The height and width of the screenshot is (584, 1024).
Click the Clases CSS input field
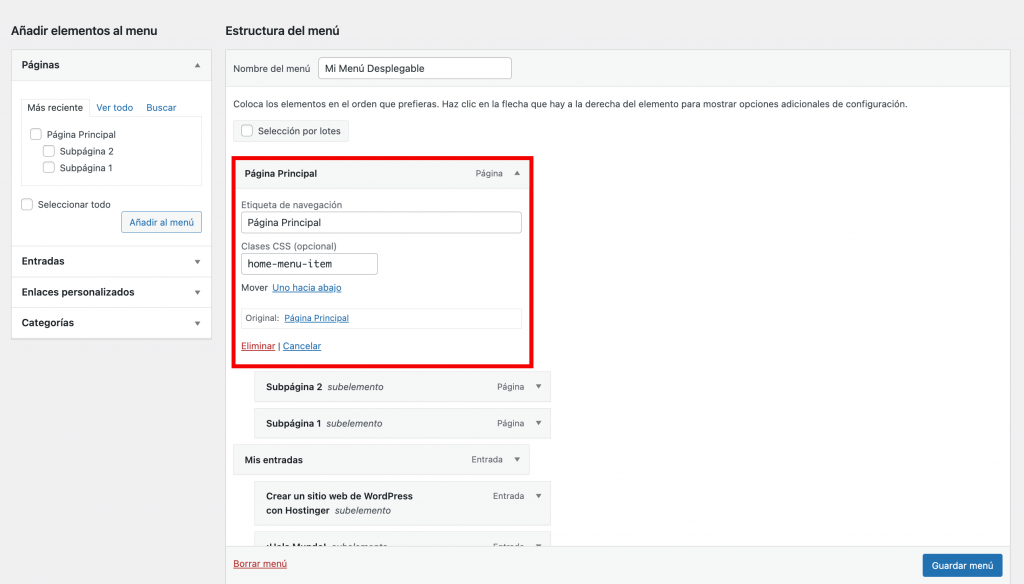click(x=309, y=264)
